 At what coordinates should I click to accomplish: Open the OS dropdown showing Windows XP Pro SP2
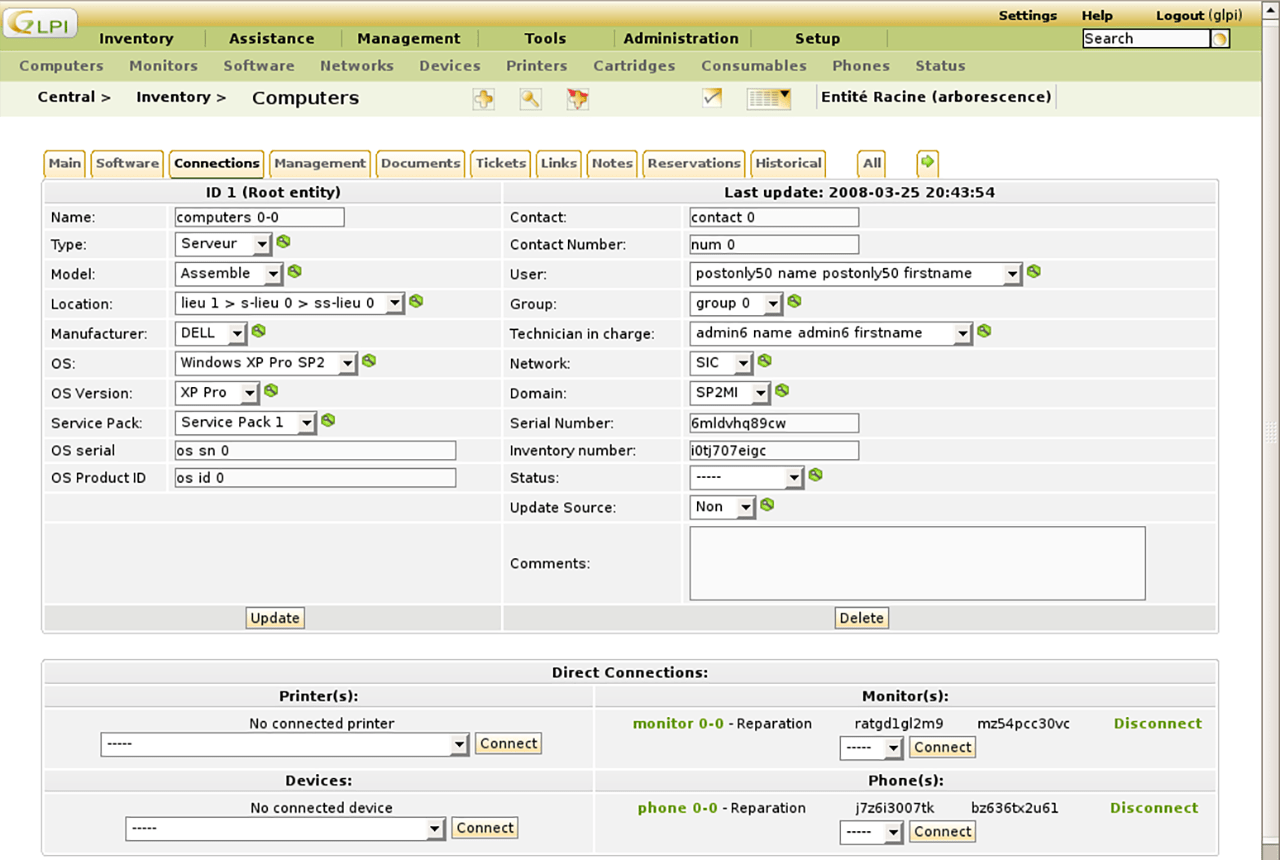[266, 364]
